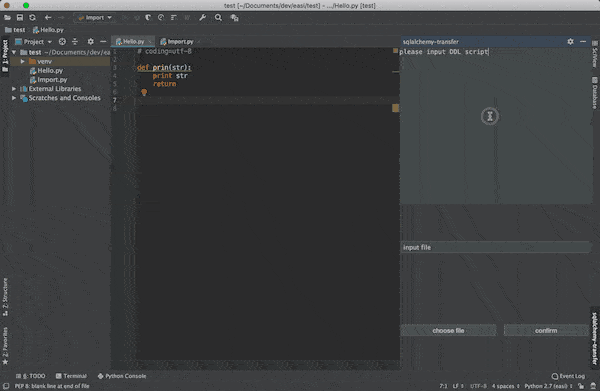Click the confirm button
This screenshot has width=600, height=391.
pyautogui.click(x=546, y=331)
